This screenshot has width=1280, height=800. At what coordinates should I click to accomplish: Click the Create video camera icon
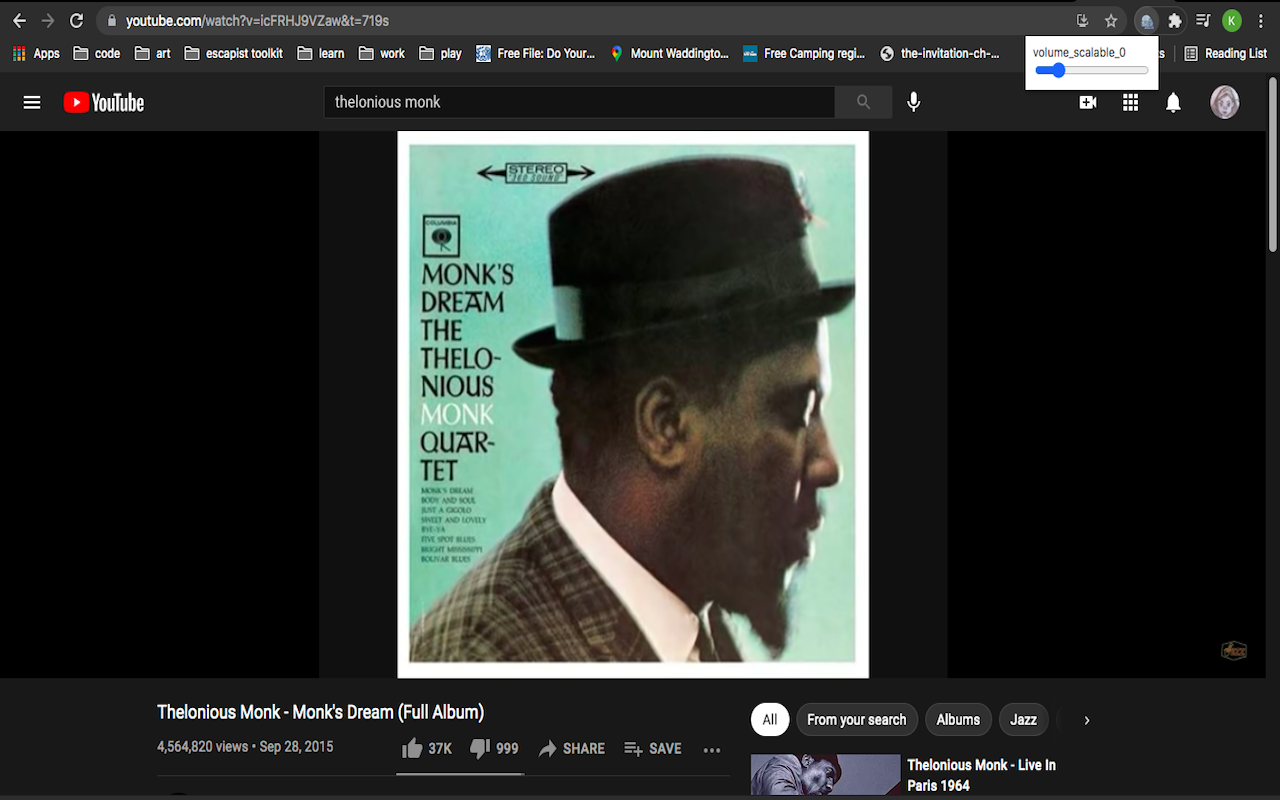[x=1088, y=102]
